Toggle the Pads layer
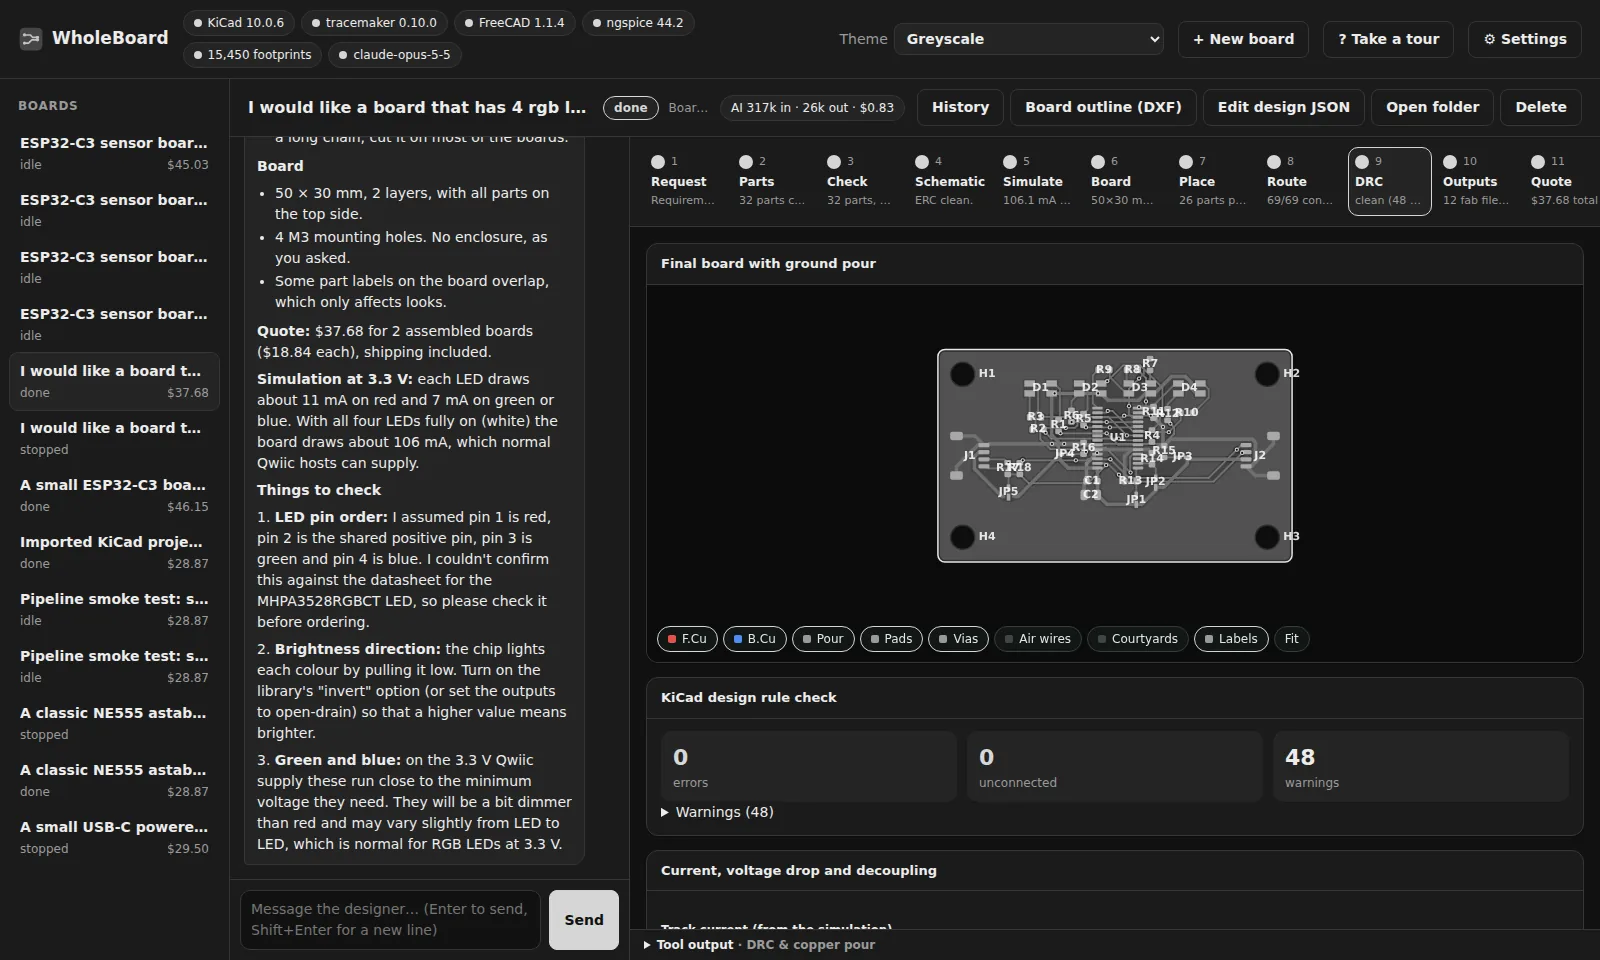 coord(891,639)
